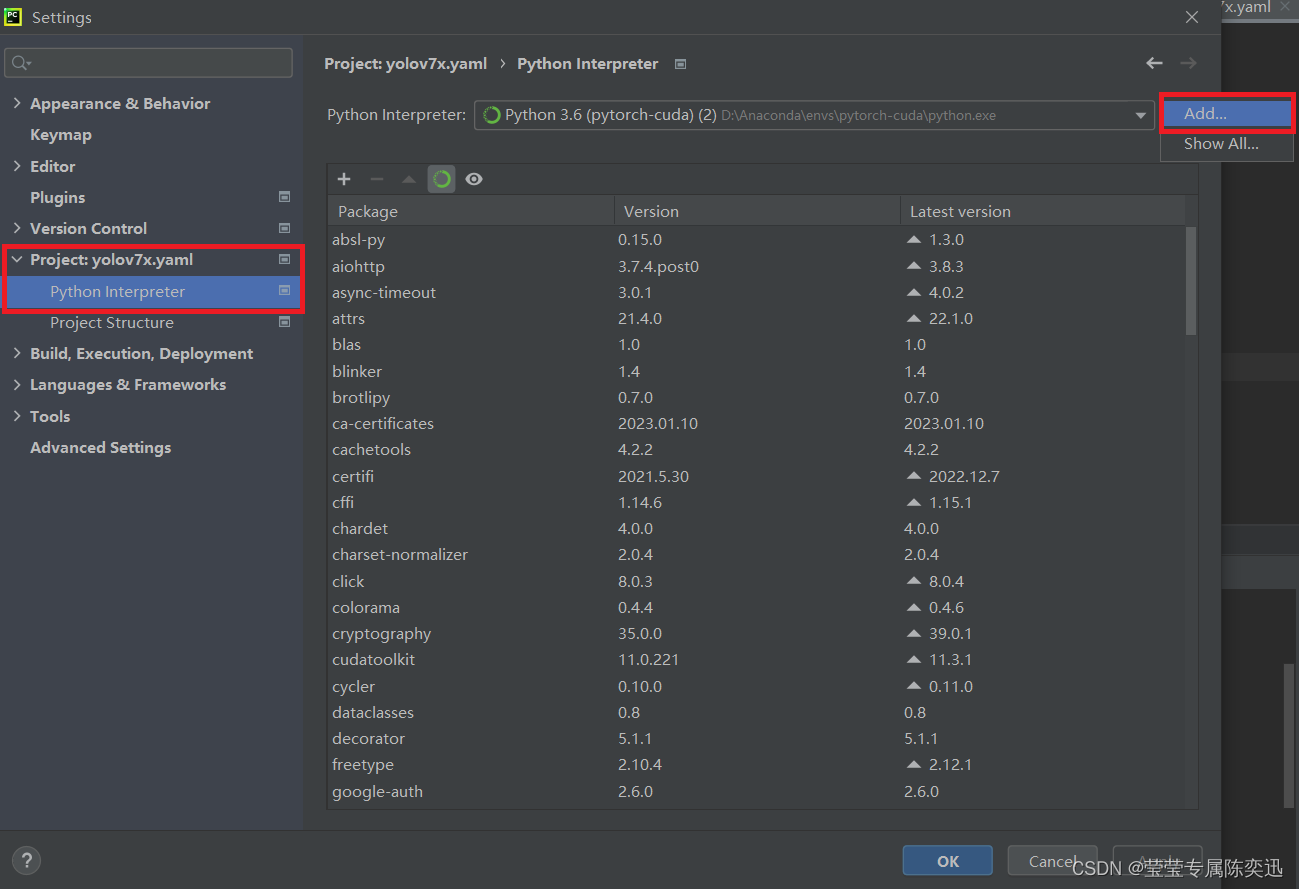Select the google-auth package row

tap(757, 791)
